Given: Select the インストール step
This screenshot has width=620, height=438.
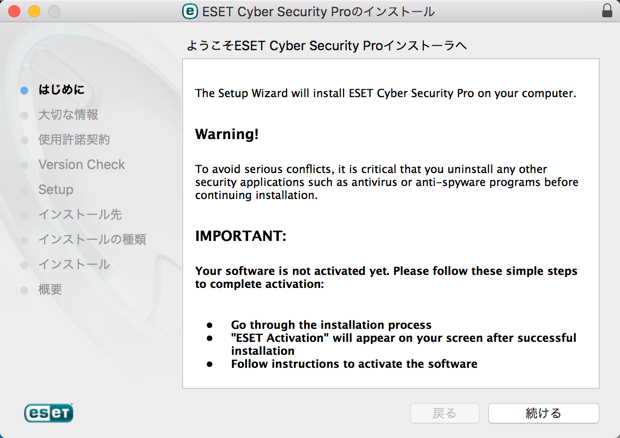Looking at the screenshot, I should click(74, 264).
